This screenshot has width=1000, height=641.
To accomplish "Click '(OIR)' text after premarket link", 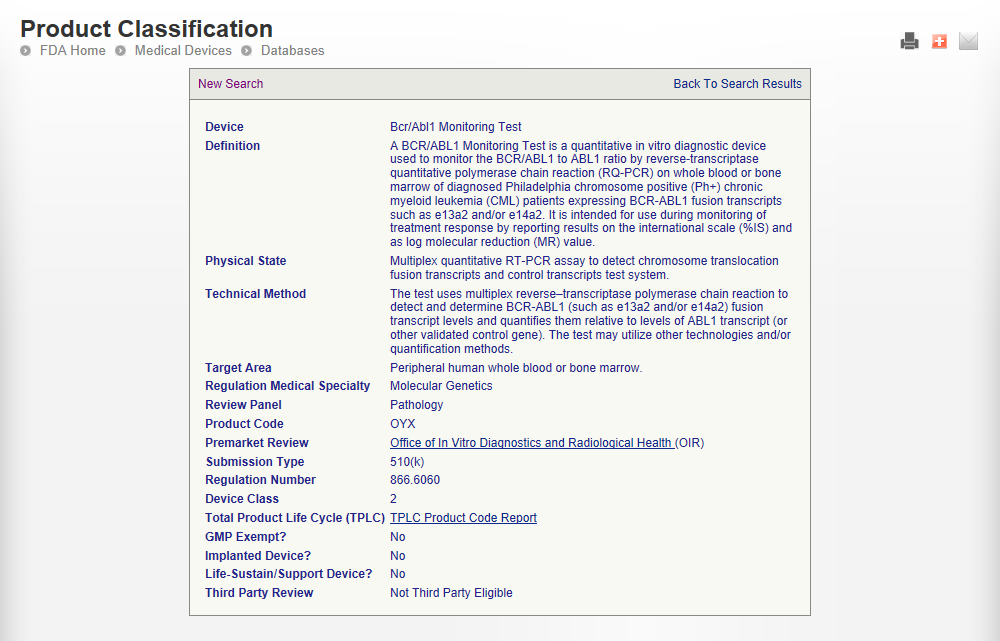I will coord(689,443).
